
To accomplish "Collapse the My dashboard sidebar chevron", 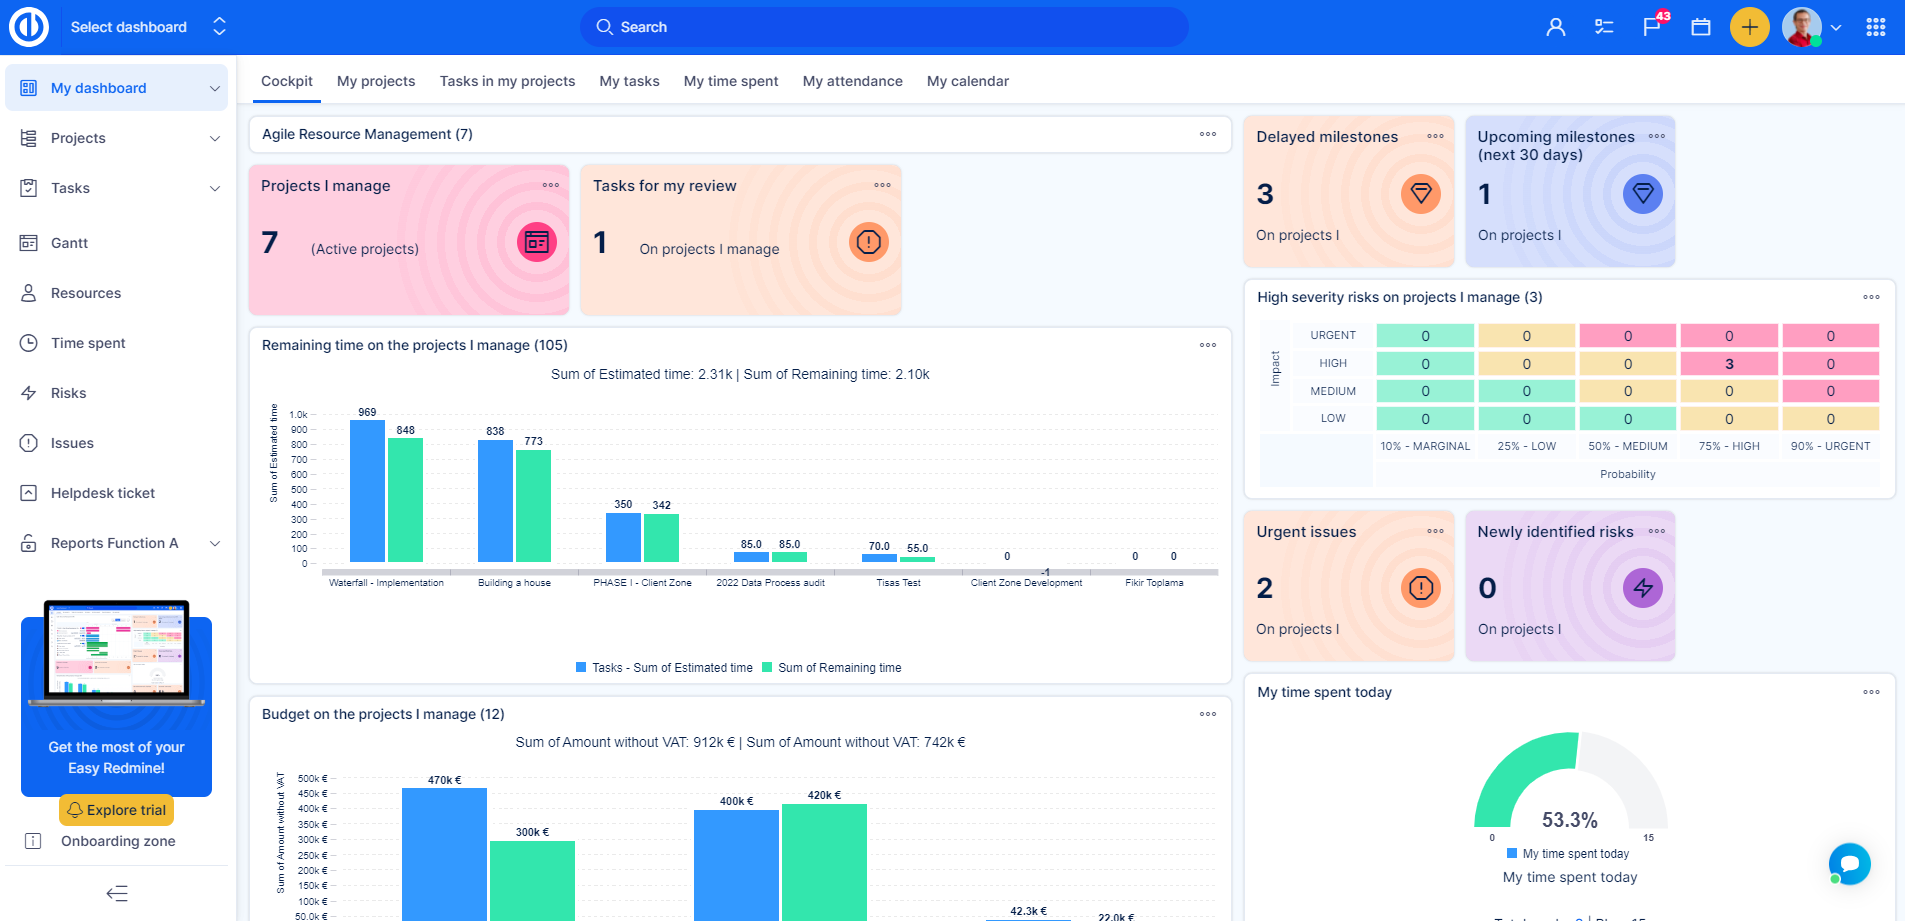I will point(215,88).
